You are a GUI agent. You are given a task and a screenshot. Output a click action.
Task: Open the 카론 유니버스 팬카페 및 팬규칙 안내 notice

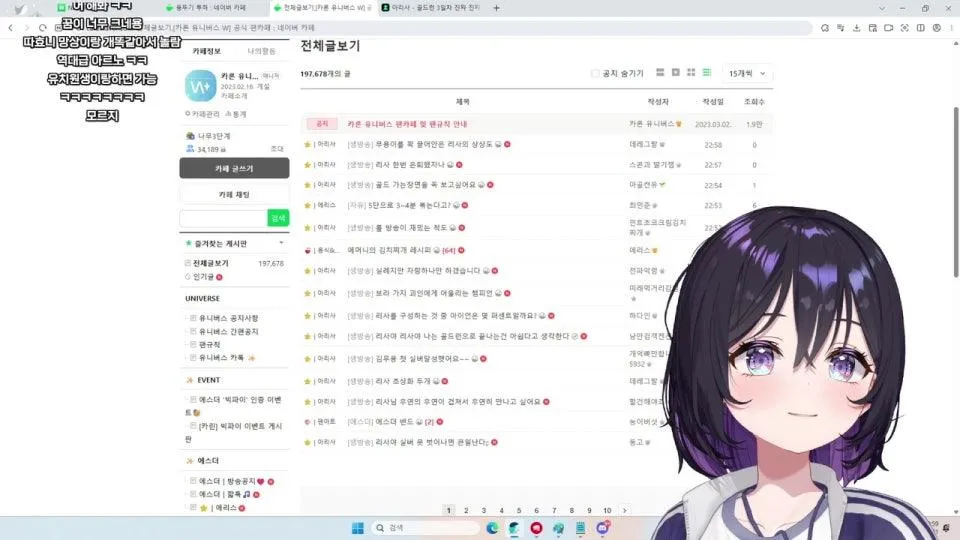pyautogui.click(x=407, y=124)
